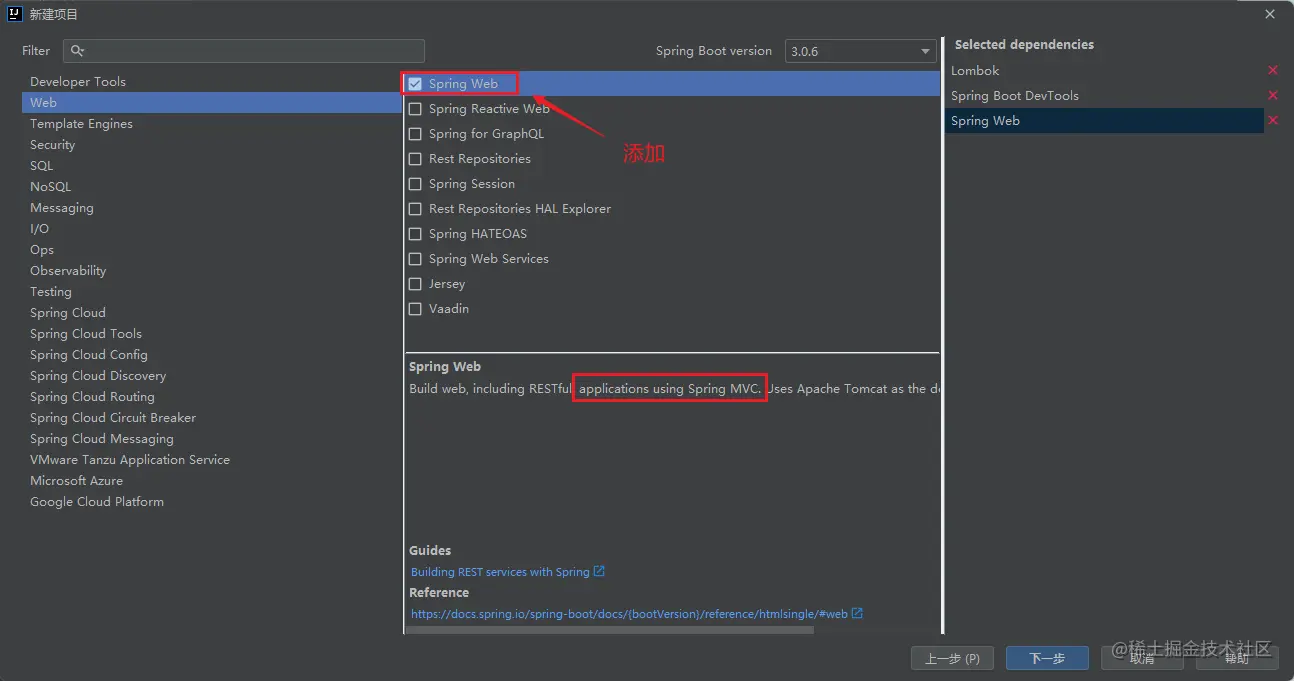This screenshot has width=1294, height=681.
Task: Tick the Vaadin checkbox
Action: pos(415,309)
